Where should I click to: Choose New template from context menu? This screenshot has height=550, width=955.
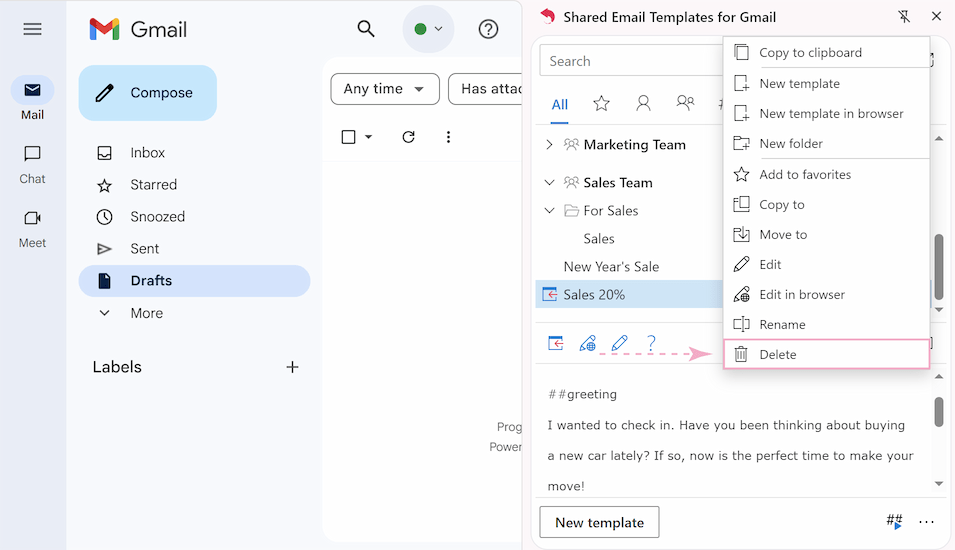[826, 83]
